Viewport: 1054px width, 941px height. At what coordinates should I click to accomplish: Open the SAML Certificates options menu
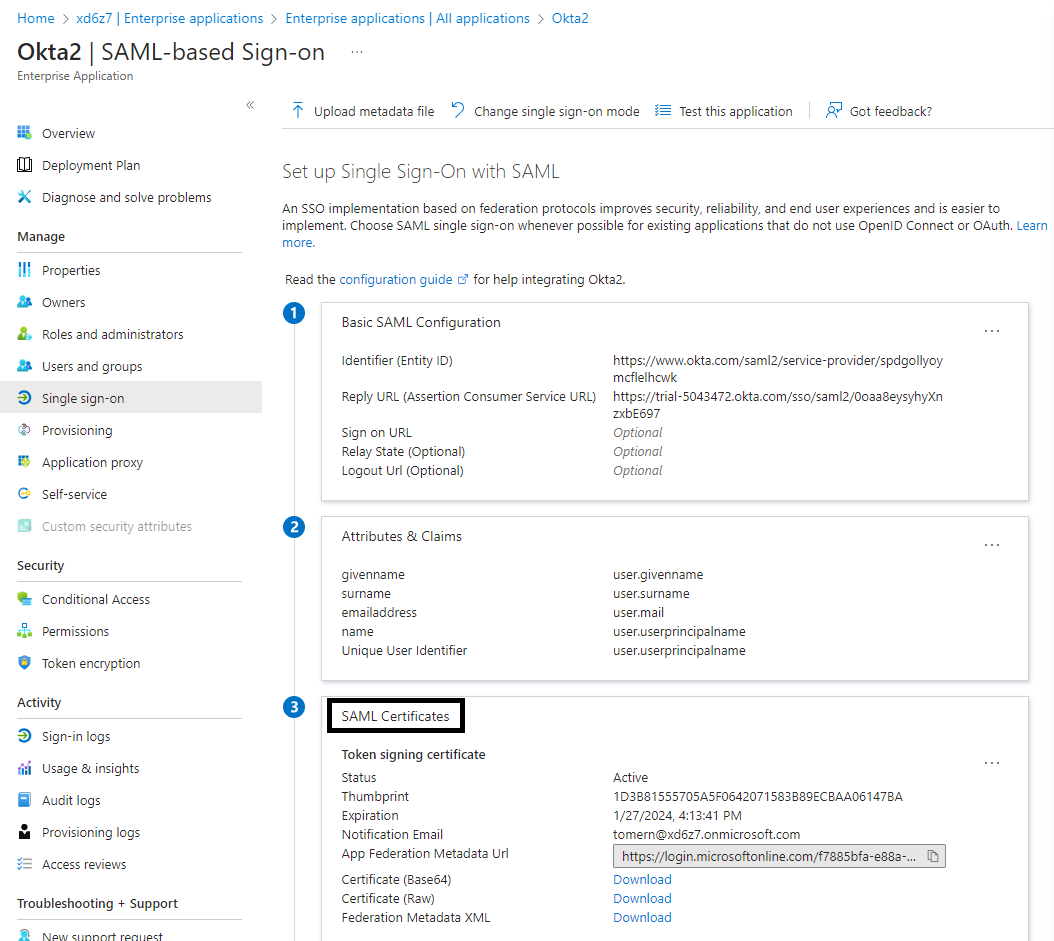click(991, 761)
